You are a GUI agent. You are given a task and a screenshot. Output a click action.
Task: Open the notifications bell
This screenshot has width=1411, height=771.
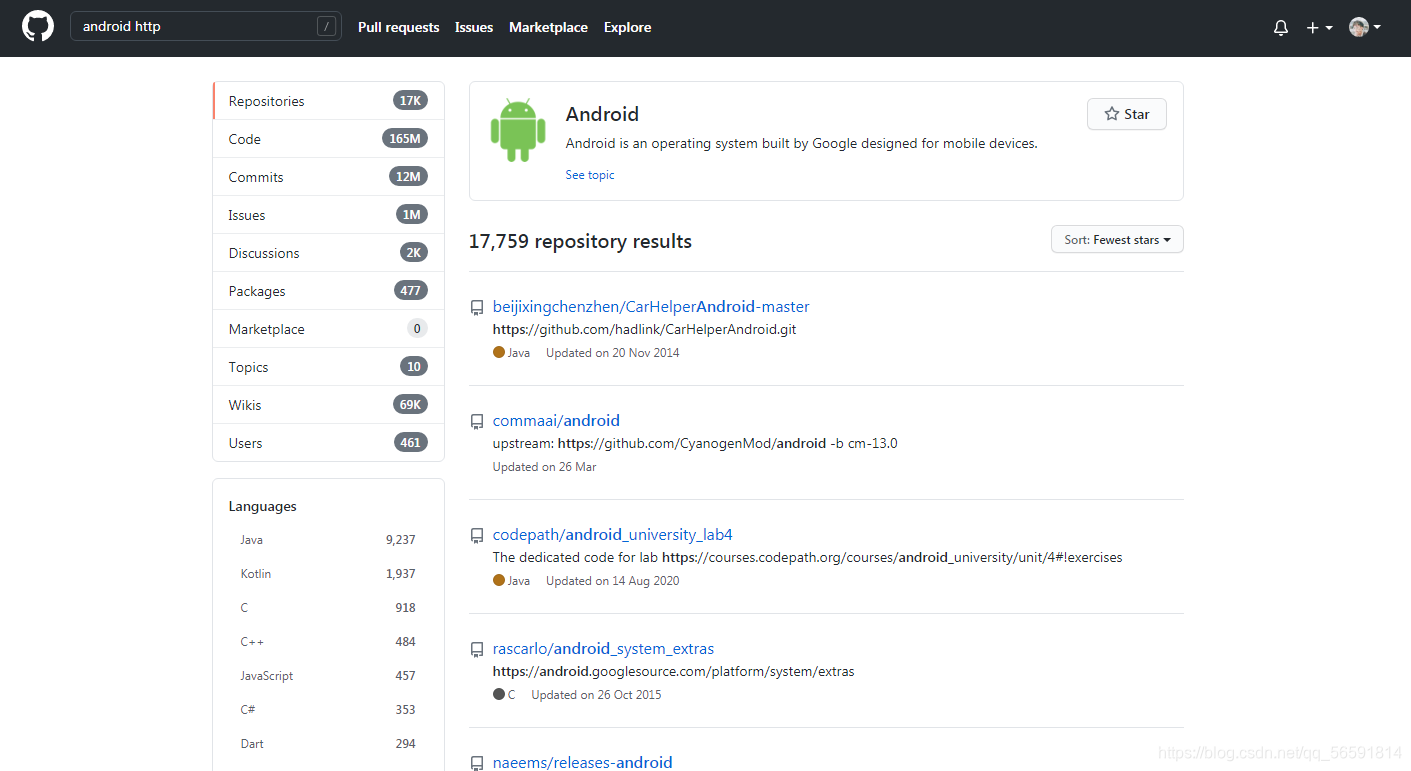pyautogui.click(x=1281, y=28)
